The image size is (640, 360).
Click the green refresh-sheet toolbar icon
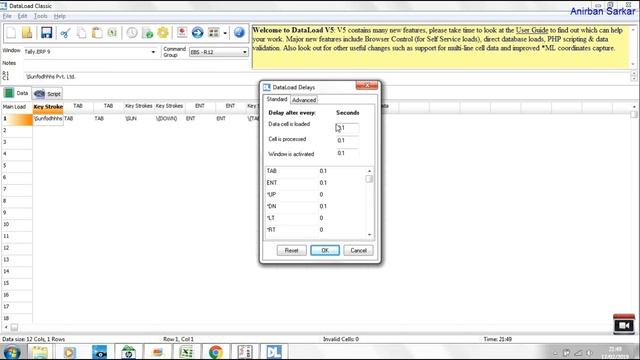(x=112, y=33)
